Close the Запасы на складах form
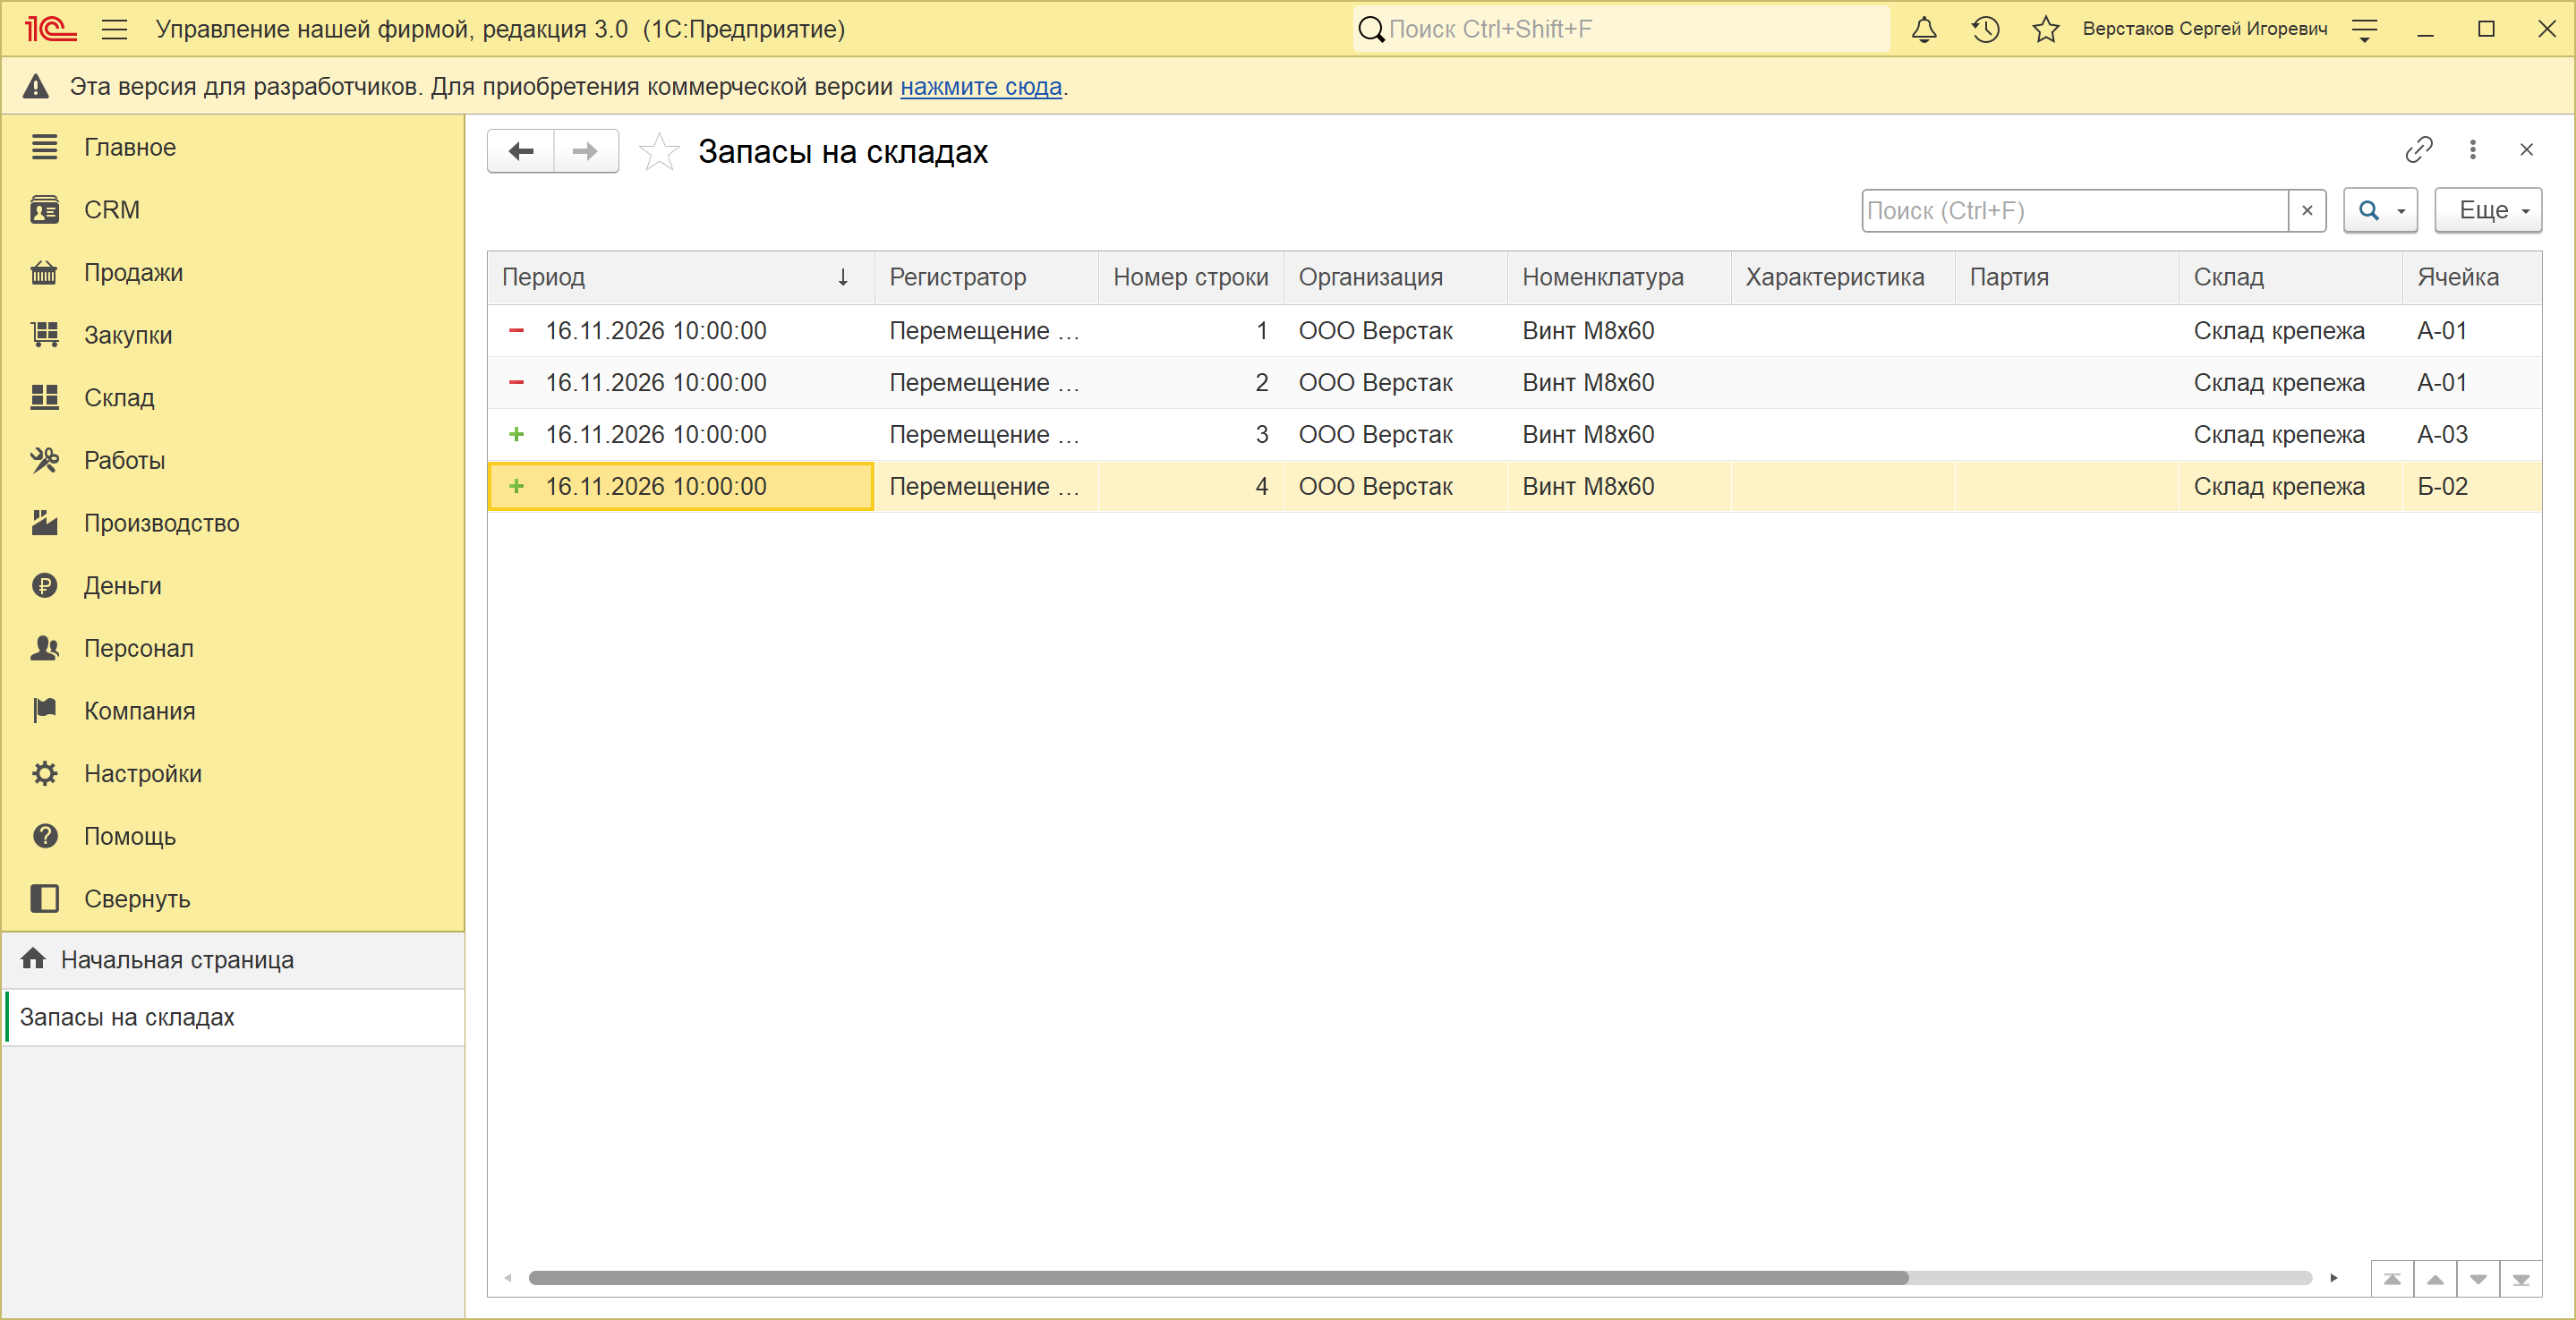This screenshot has height=1320, width=2576. [x=2526, y=150]
